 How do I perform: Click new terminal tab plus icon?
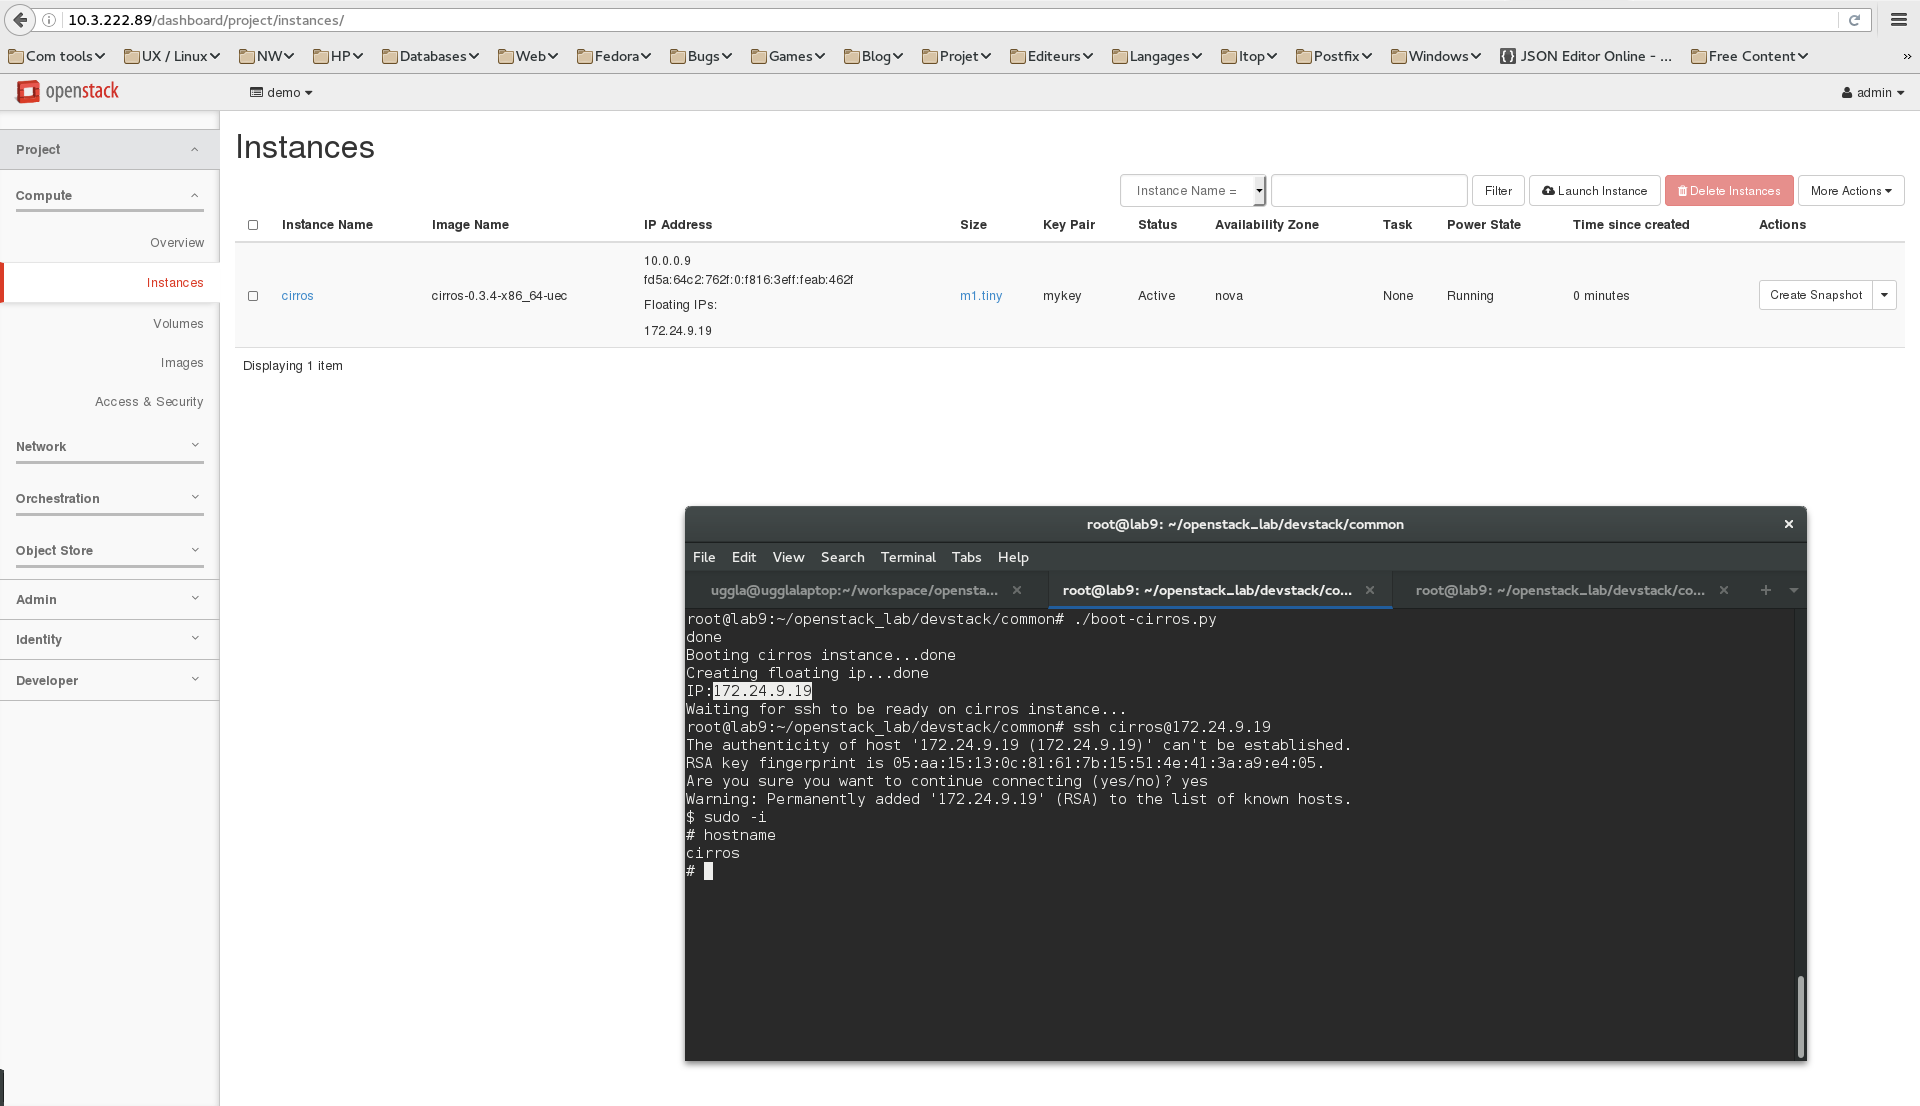(1766, 590)
